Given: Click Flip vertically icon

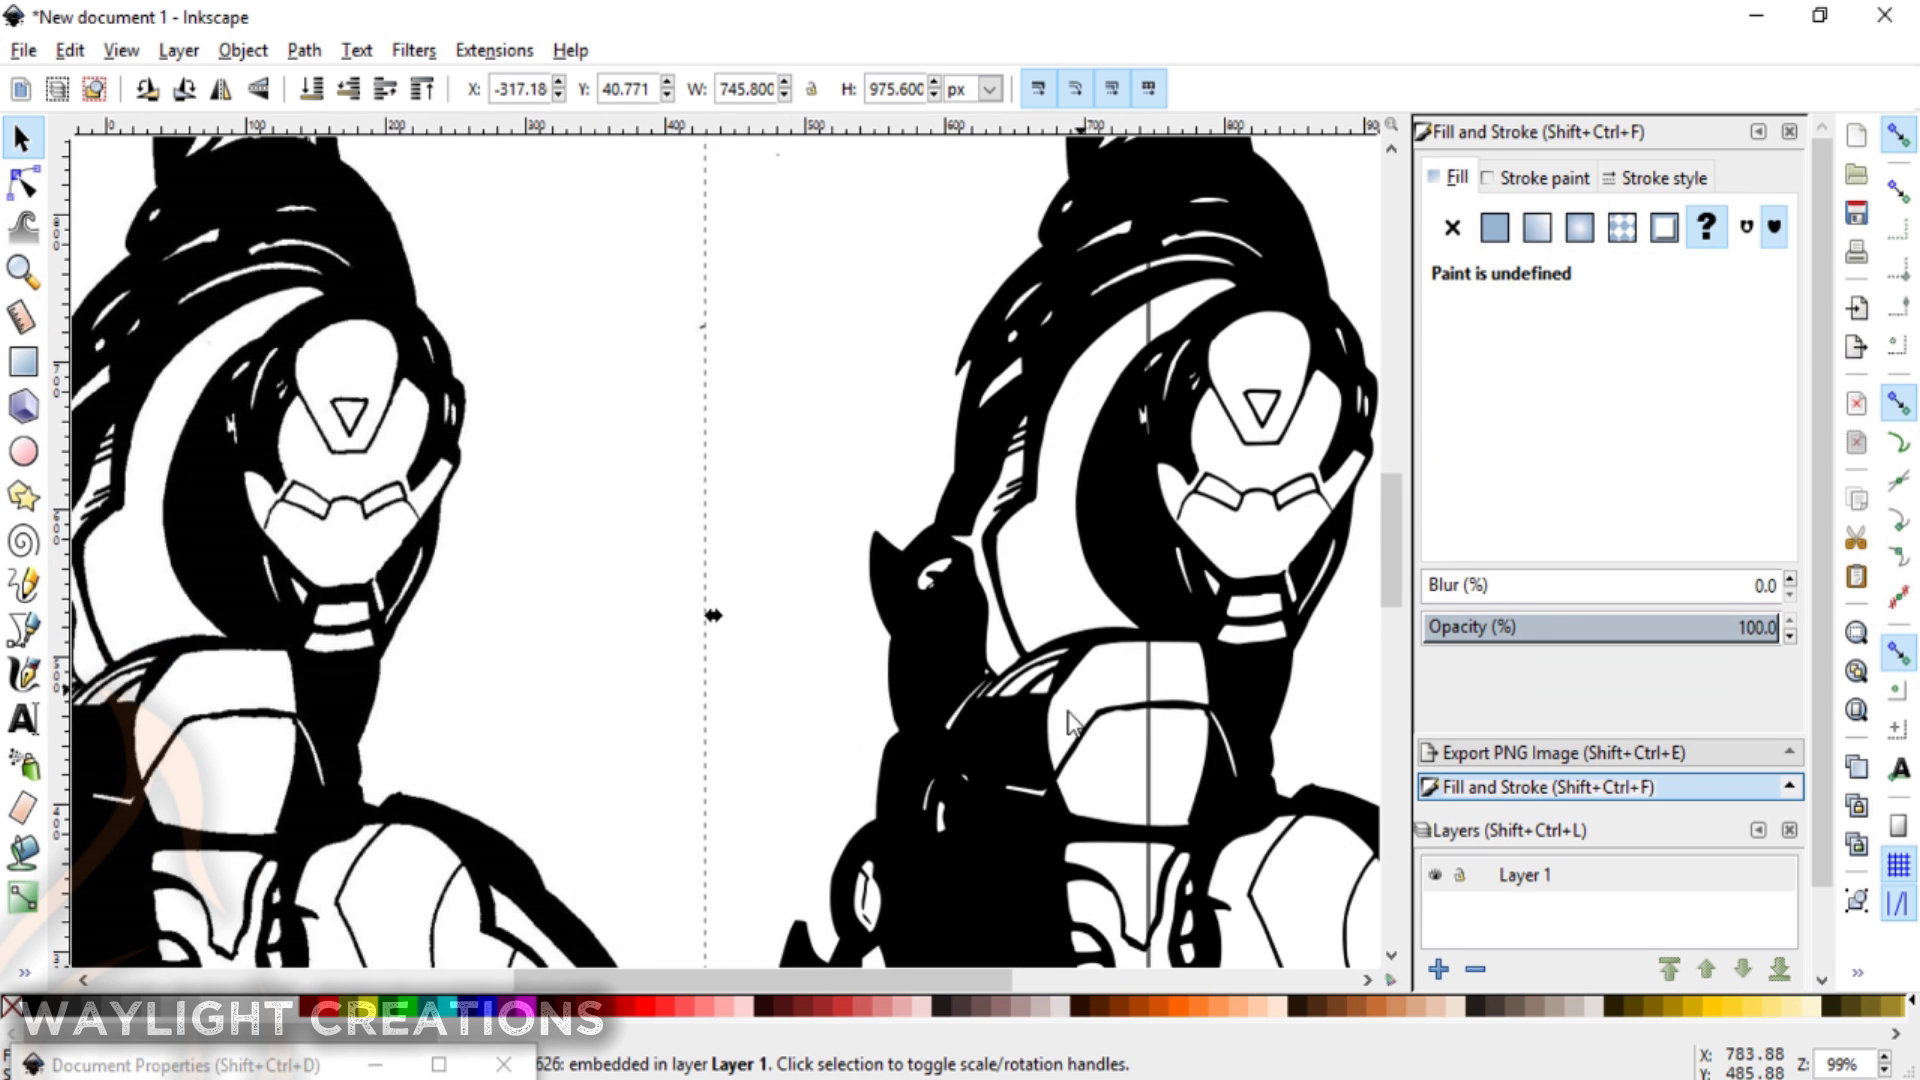Looking at the screenshot, I should [258, 89].
